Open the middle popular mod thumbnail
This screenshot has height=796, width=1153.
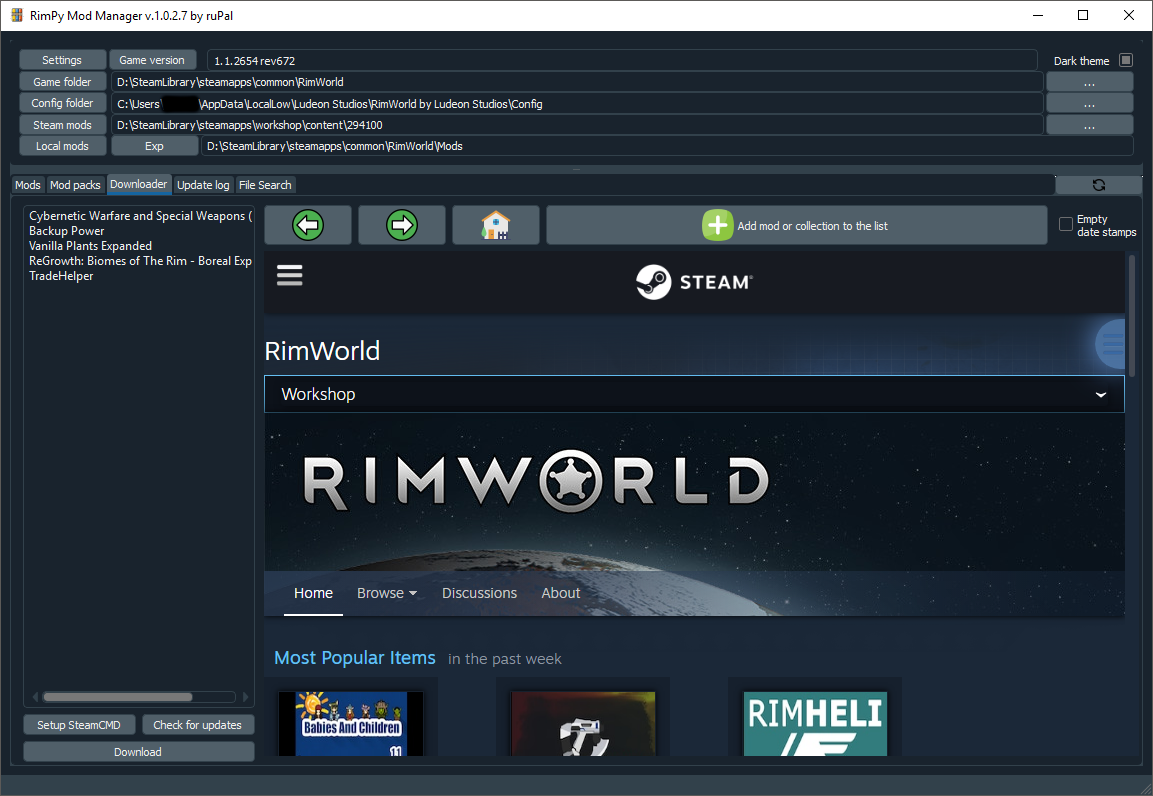[583, 723]
